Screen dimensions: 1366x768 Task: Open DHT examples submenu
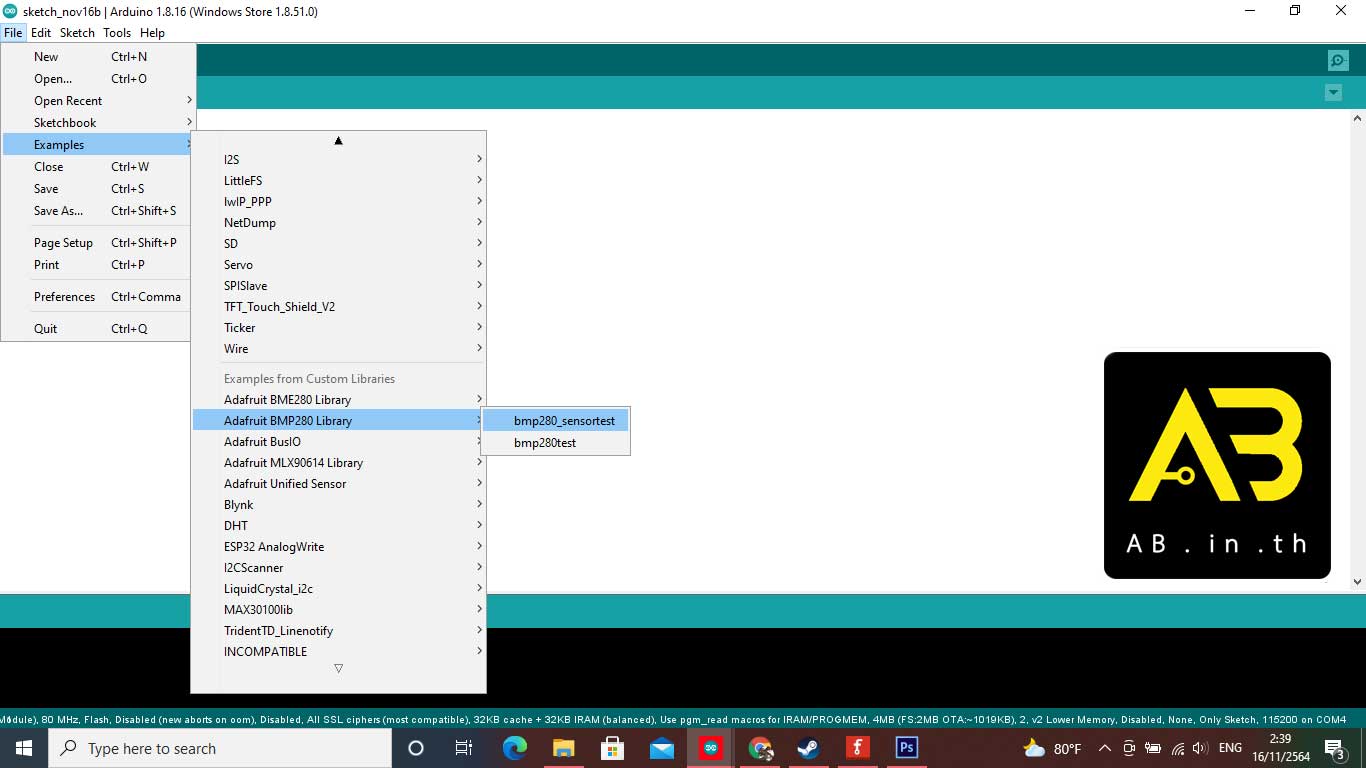pos(338,526)
